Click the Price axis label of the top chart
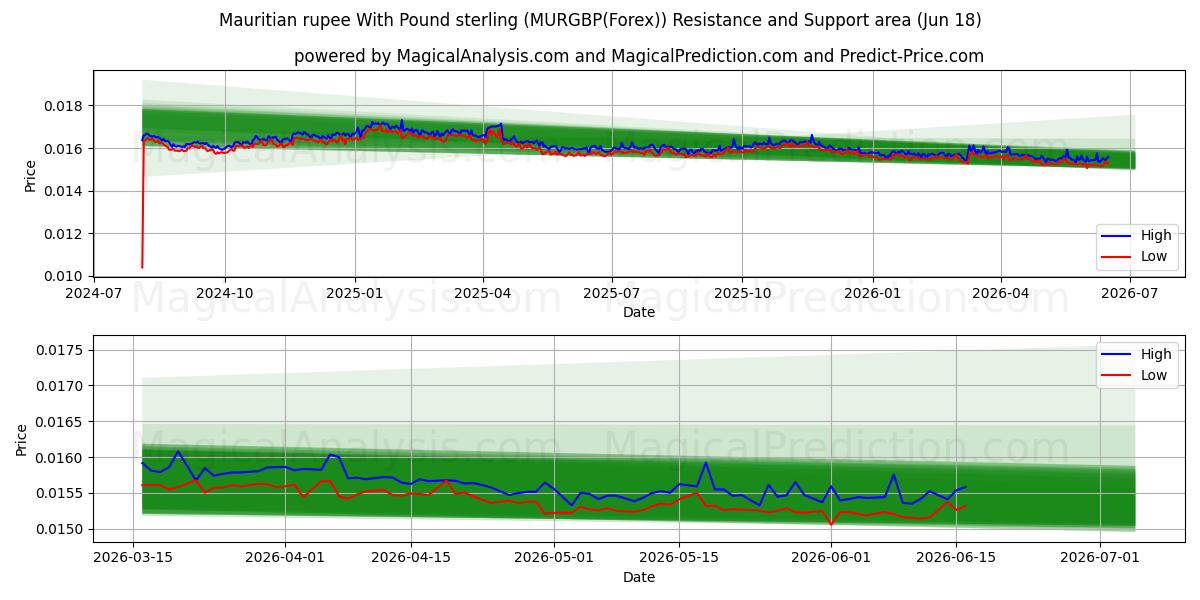1200x600 pixels. [30, 176]
